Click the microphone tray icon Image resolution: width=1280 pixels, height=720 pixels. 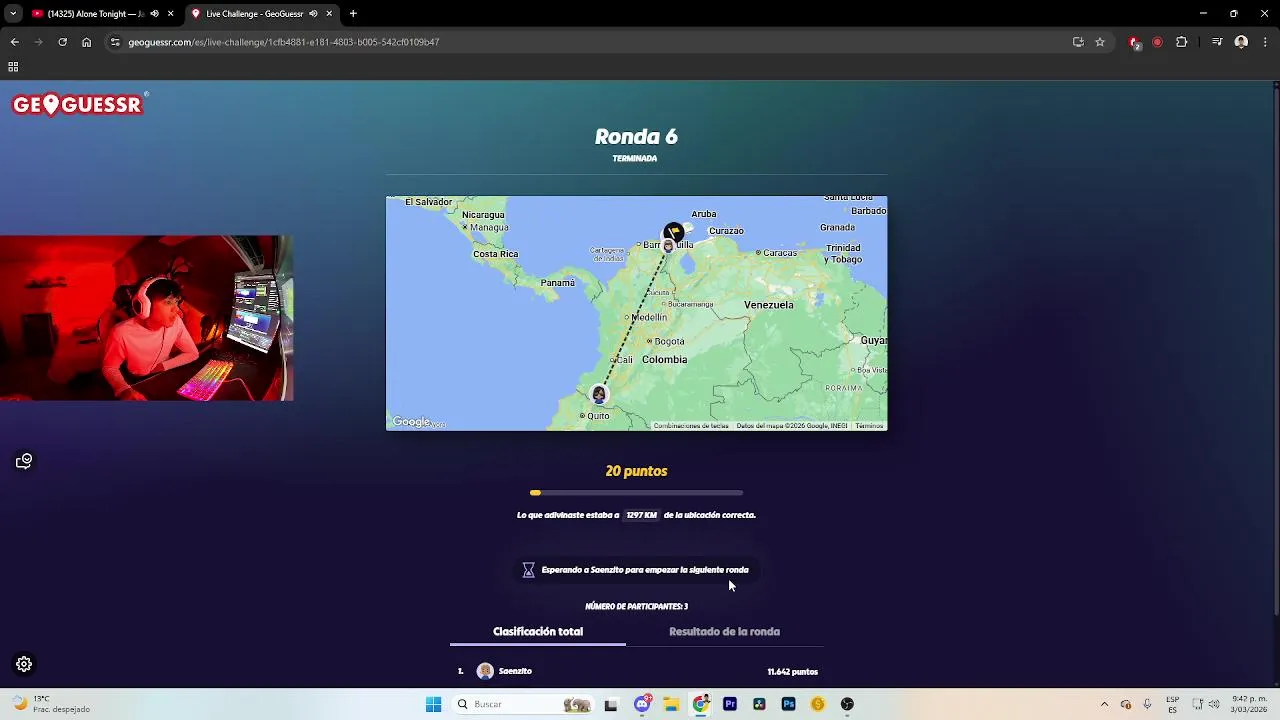(x=1147, y=704)
